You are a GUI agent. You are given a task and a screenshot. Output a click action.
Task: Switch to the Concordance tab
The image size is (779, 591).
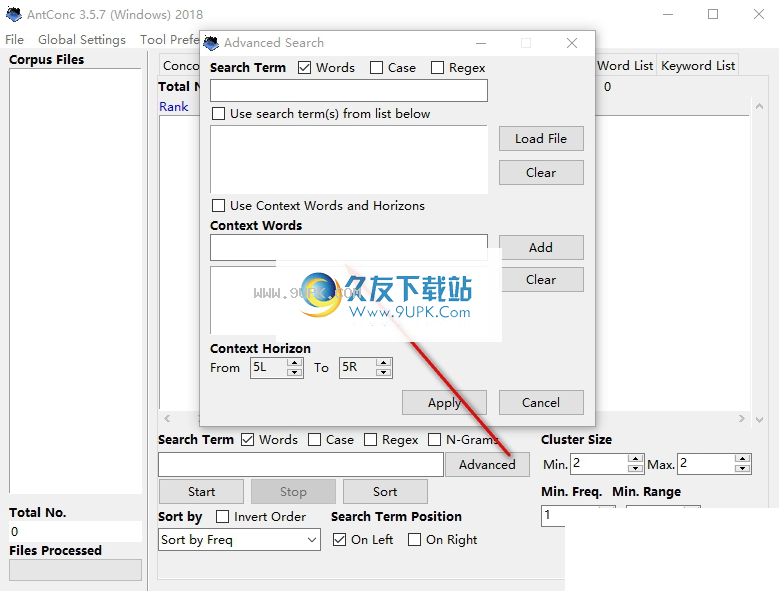(x=180, y=66)
